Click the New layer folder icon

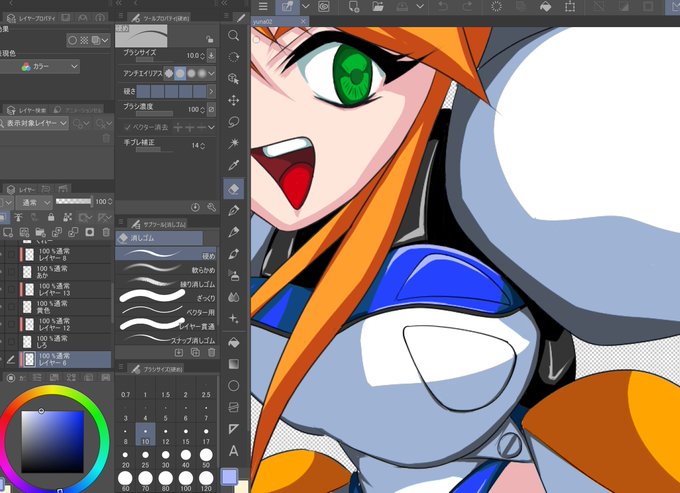(40, 232)
